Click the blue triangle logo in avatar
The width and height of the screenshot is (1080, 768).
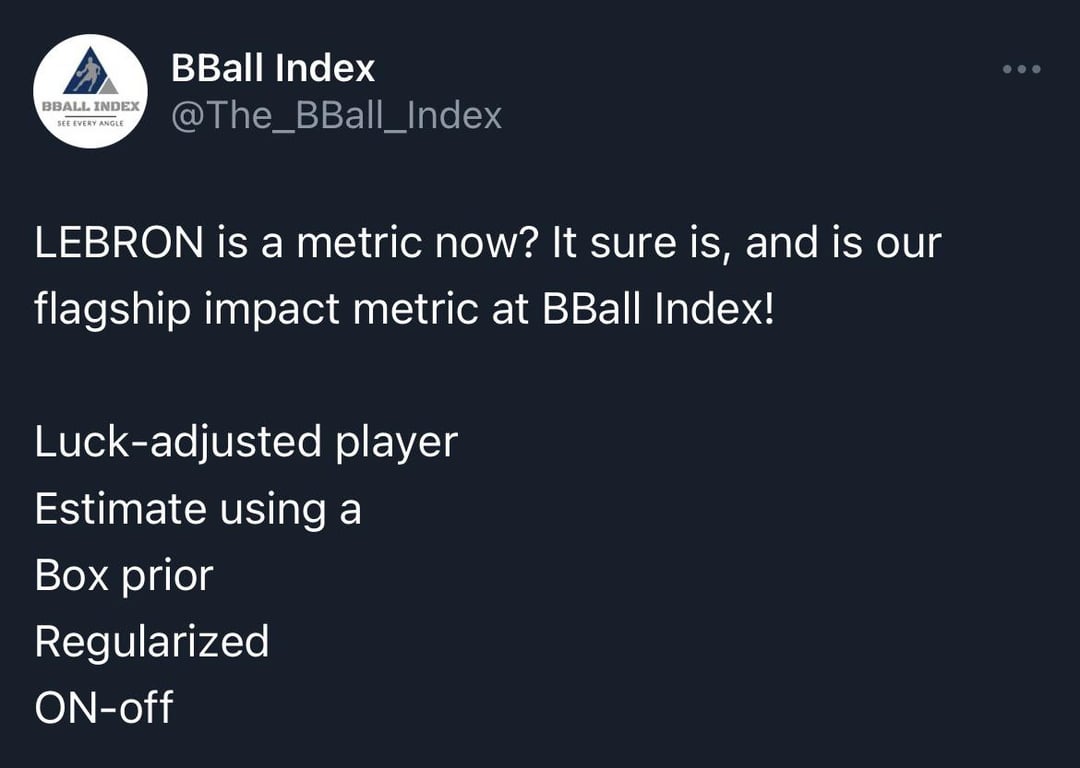pos(91,73)
